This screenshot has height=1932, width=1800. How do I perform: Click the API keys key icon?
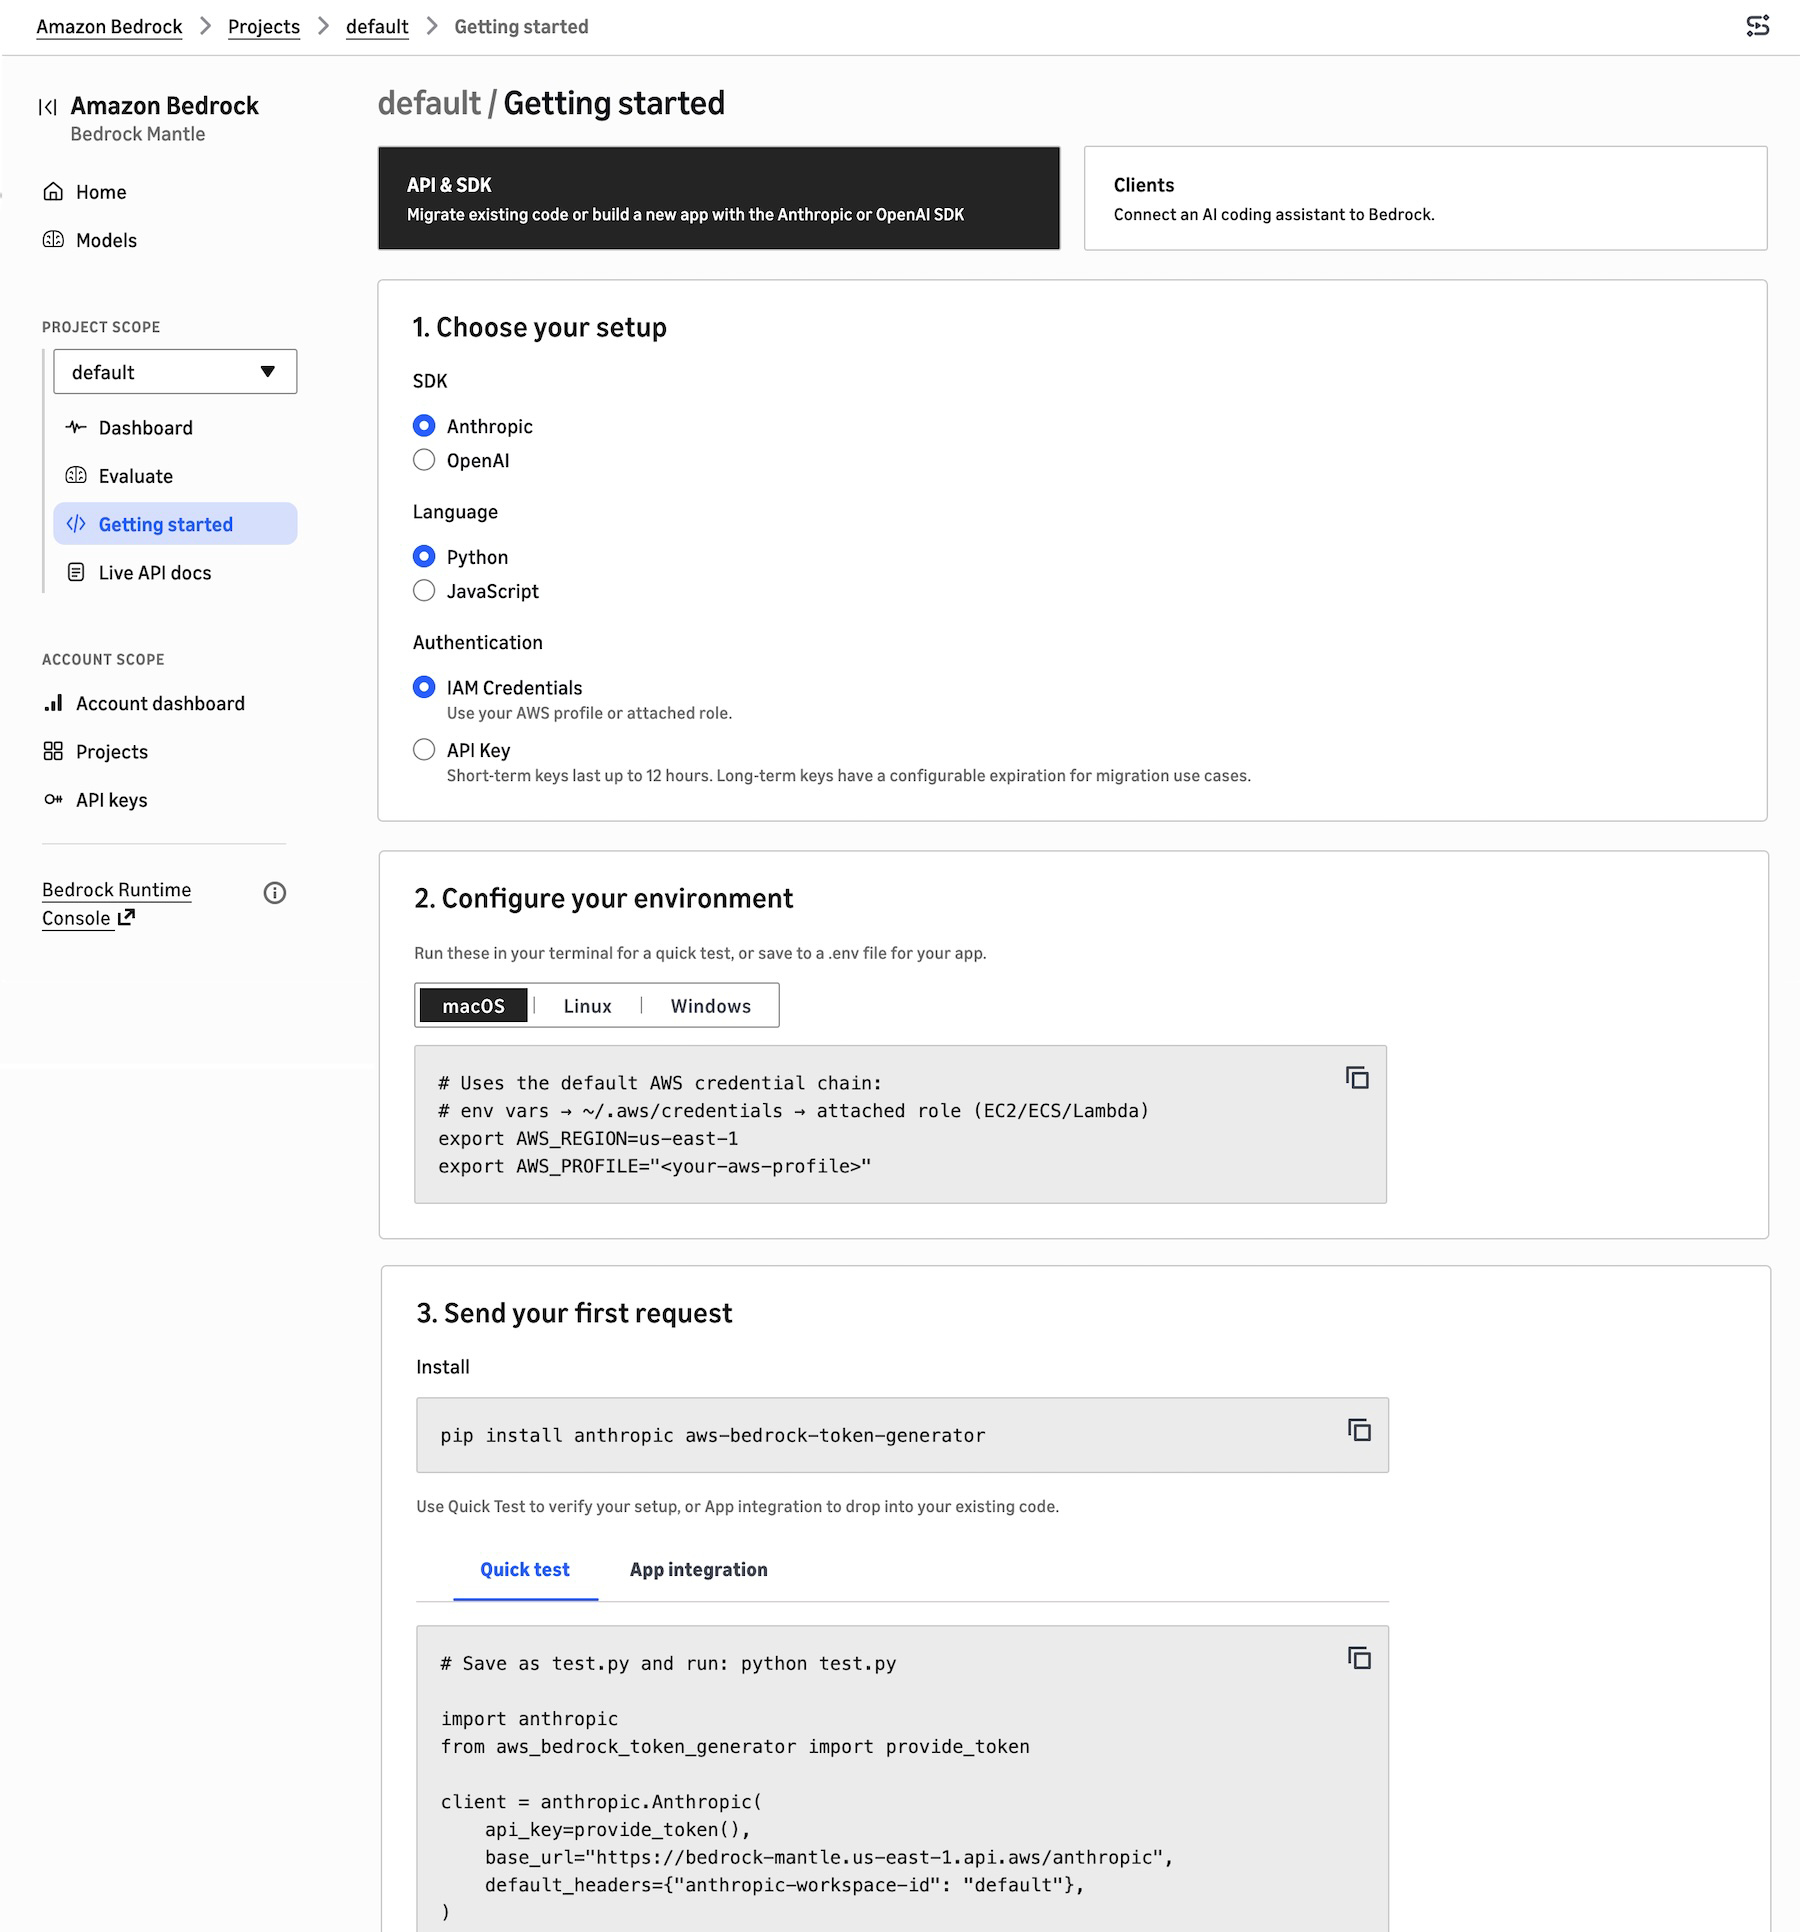pyautogui.click(x=53, y=800)
